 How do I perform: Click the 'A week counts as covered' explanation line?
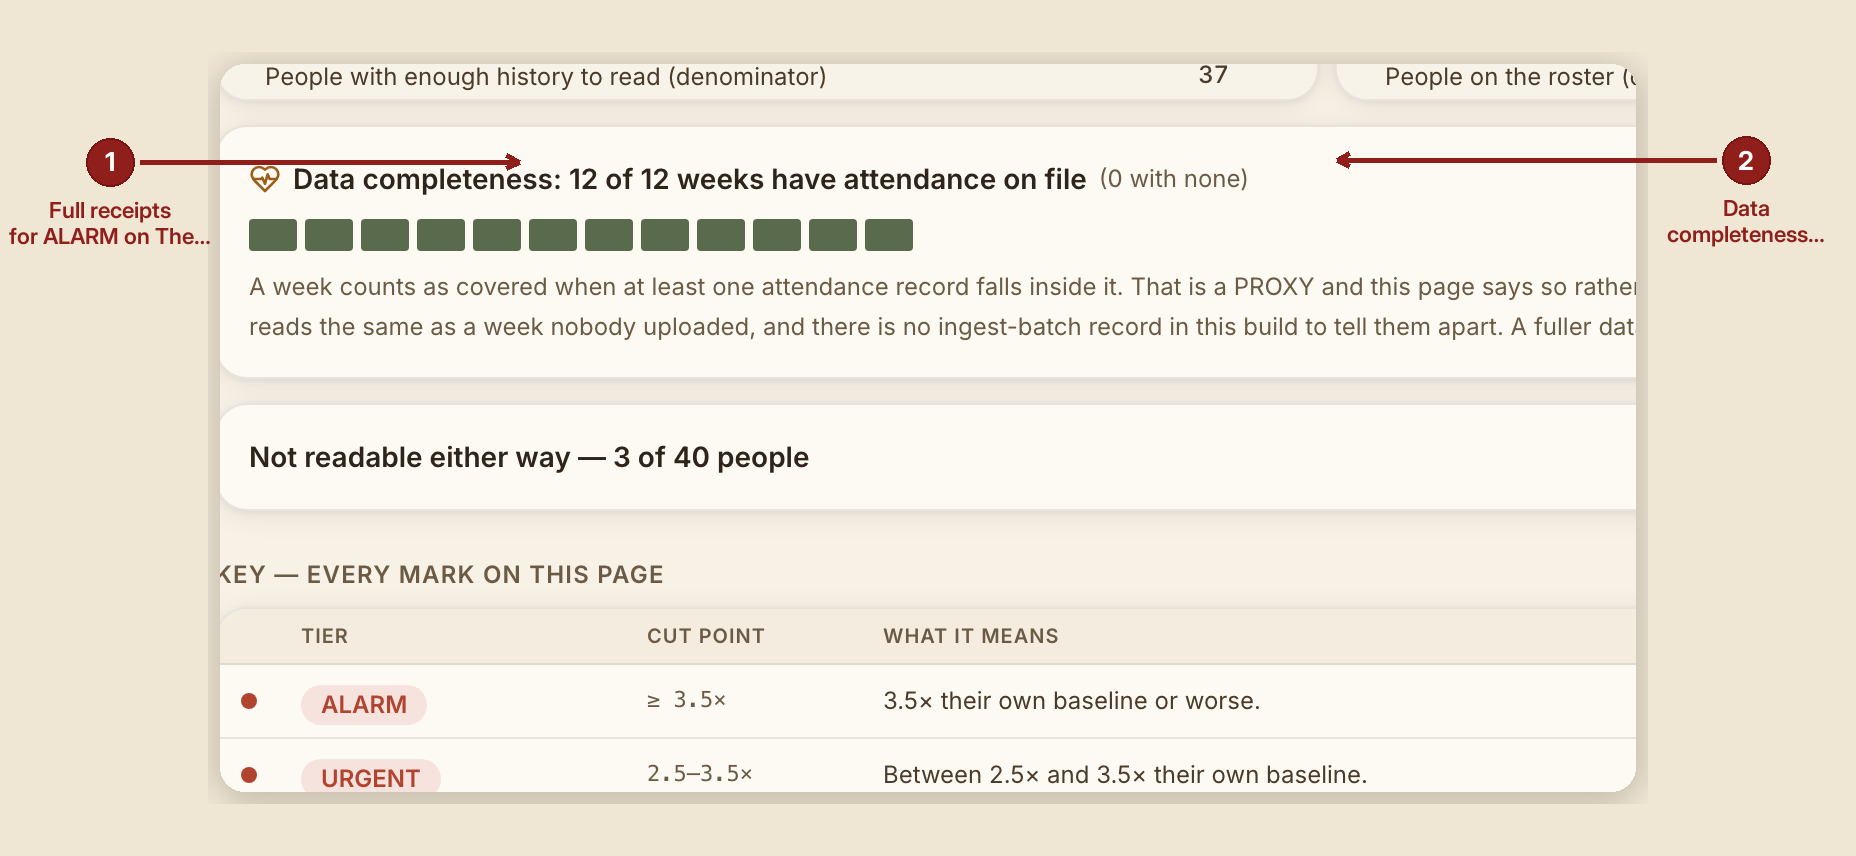tap(942, 287)
